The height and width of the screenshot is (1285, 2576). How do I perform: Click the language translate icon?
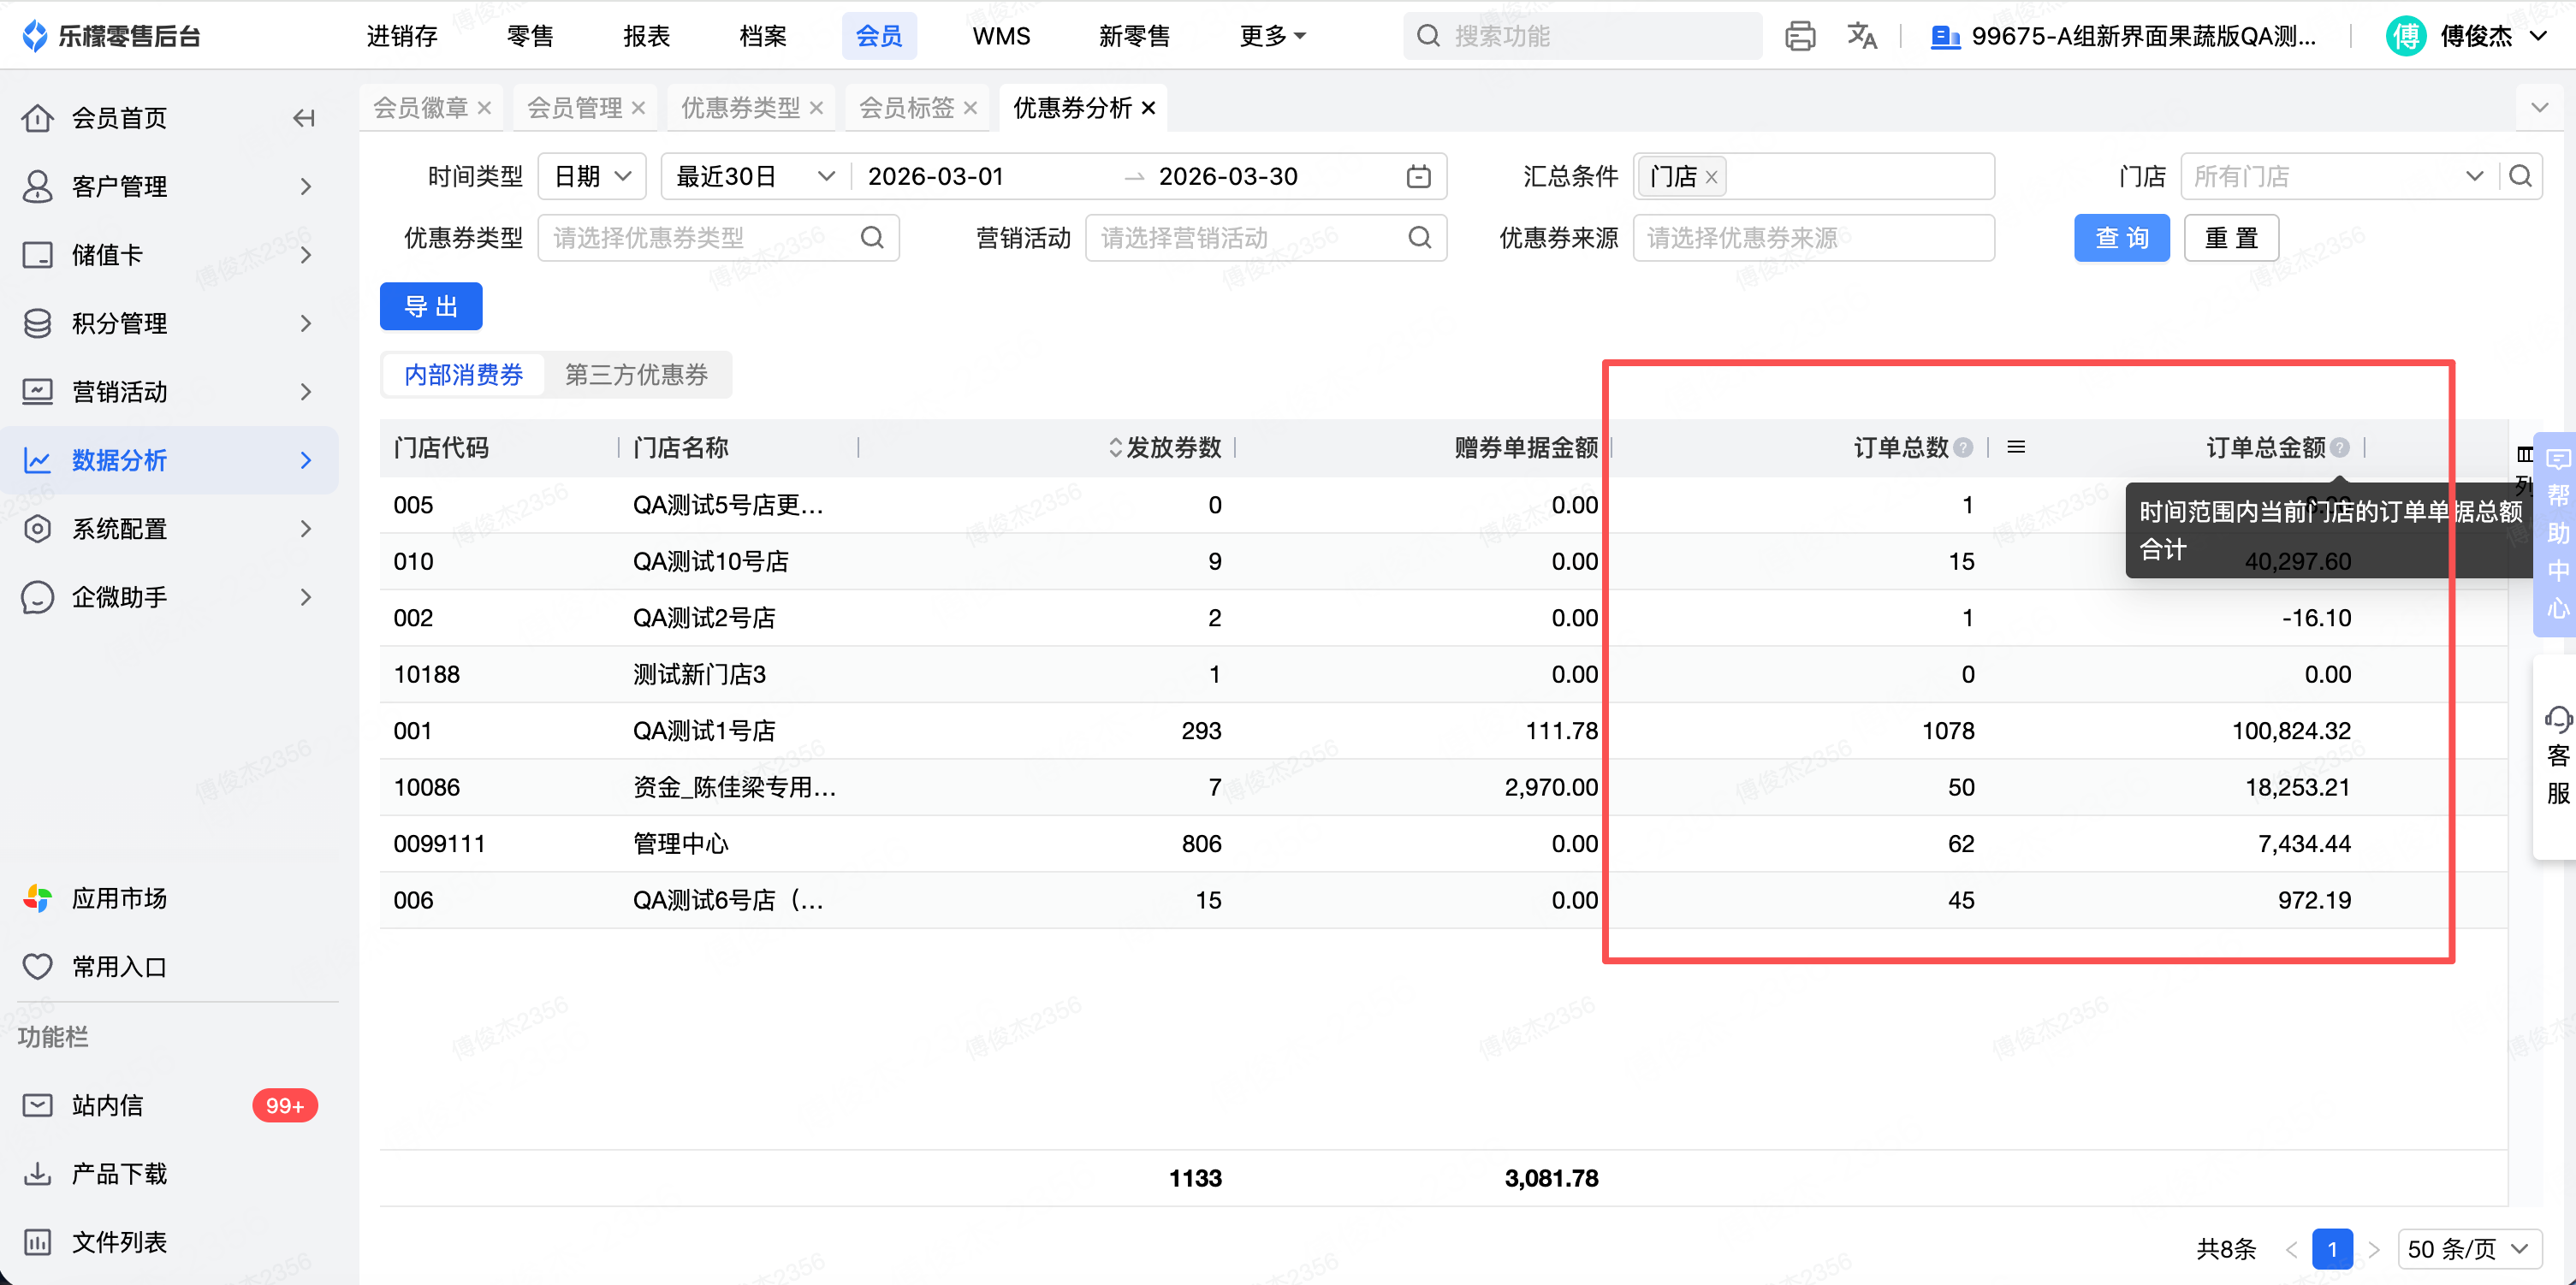(x=1861, y=36)
